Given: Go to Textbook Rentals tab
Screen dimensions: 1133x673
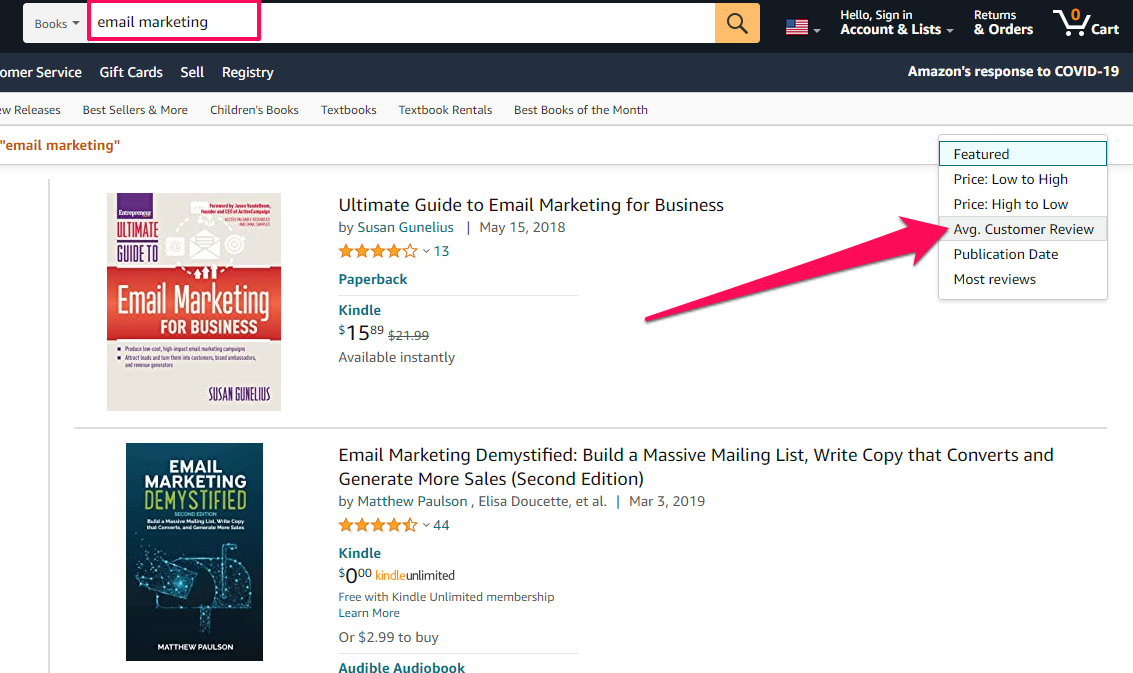Looking at the screenshot, I should [x=445, y=110].
